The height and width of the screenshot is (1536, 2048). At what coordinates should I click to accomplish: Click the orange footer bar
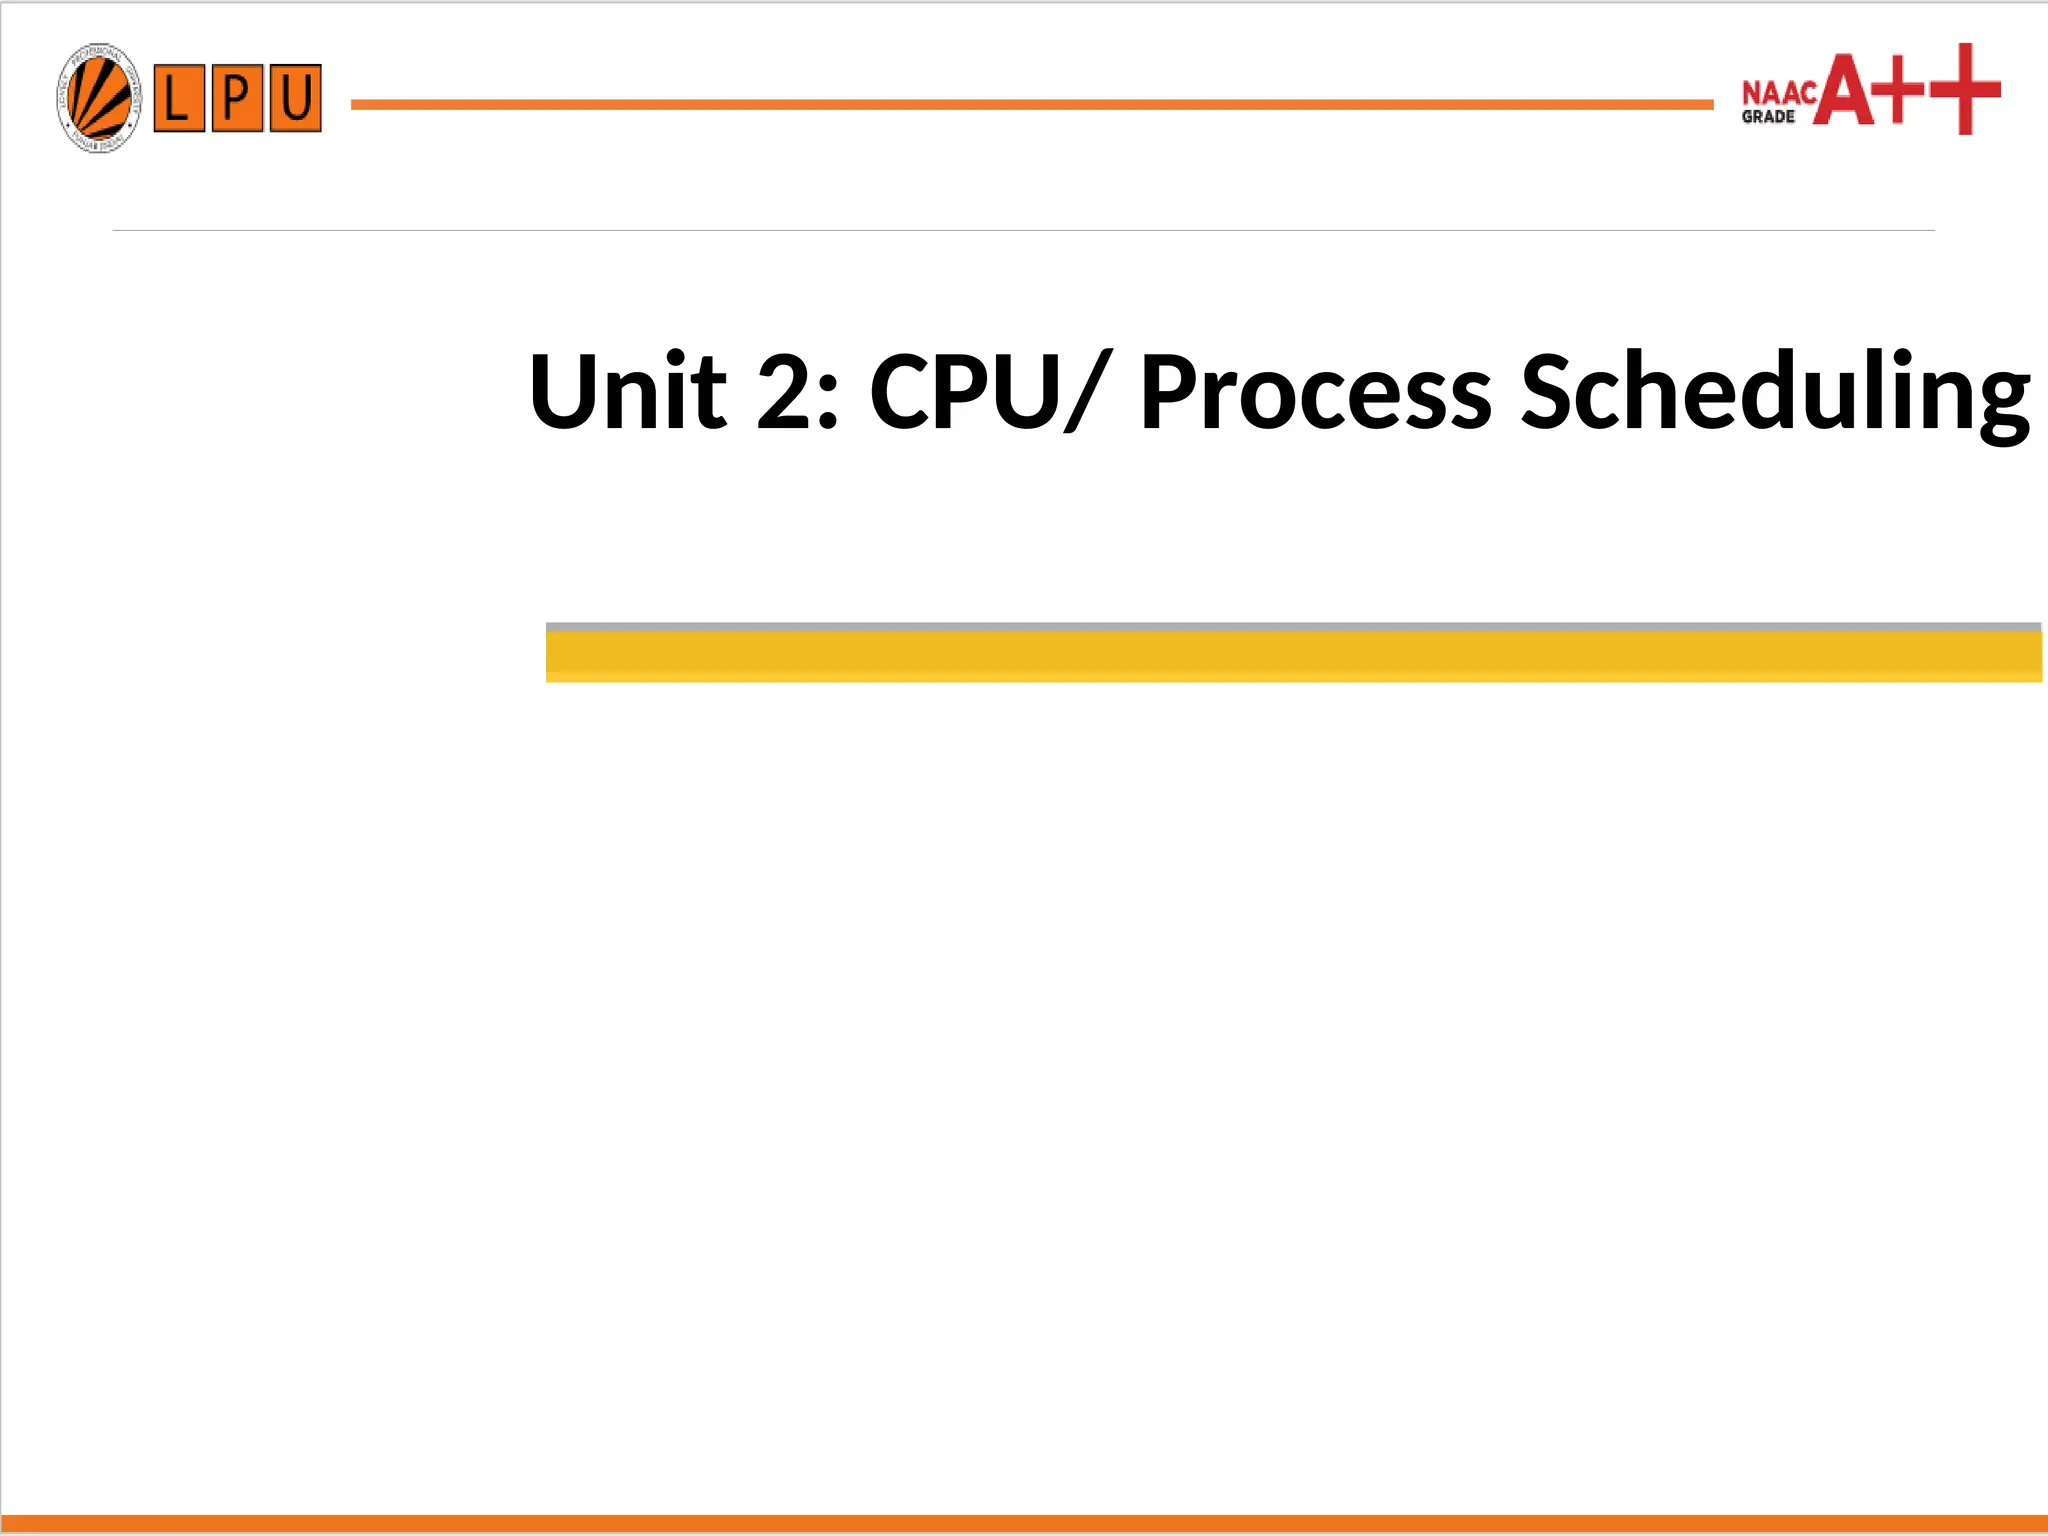point(1024,1524)
